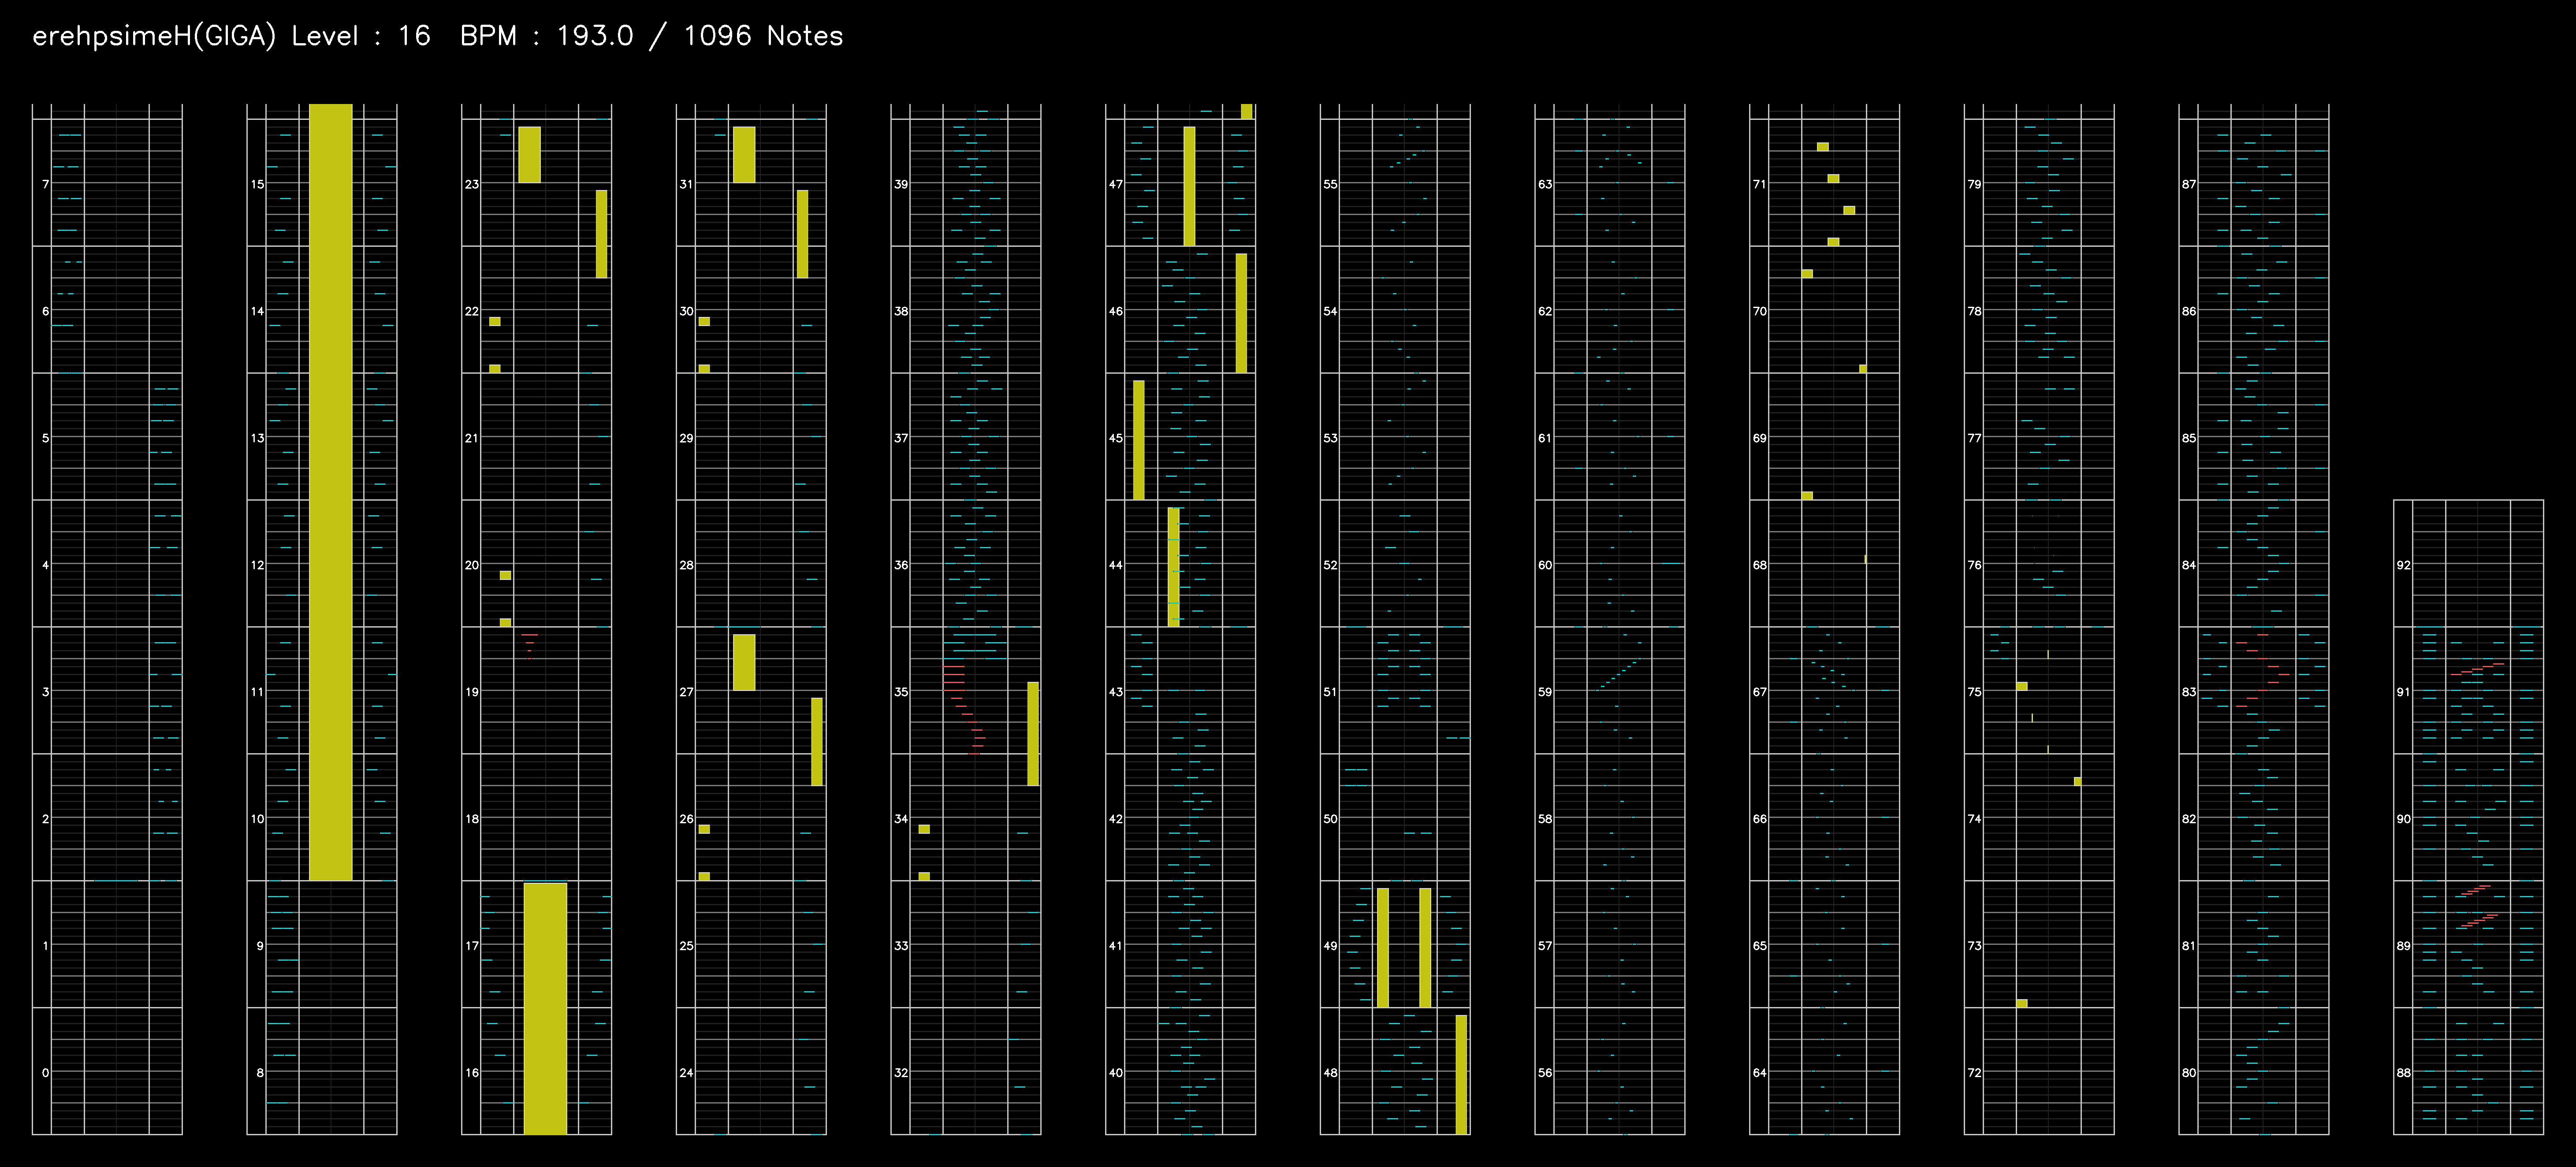
Task: Click measure number 67 label
Action: (1760, 692)
